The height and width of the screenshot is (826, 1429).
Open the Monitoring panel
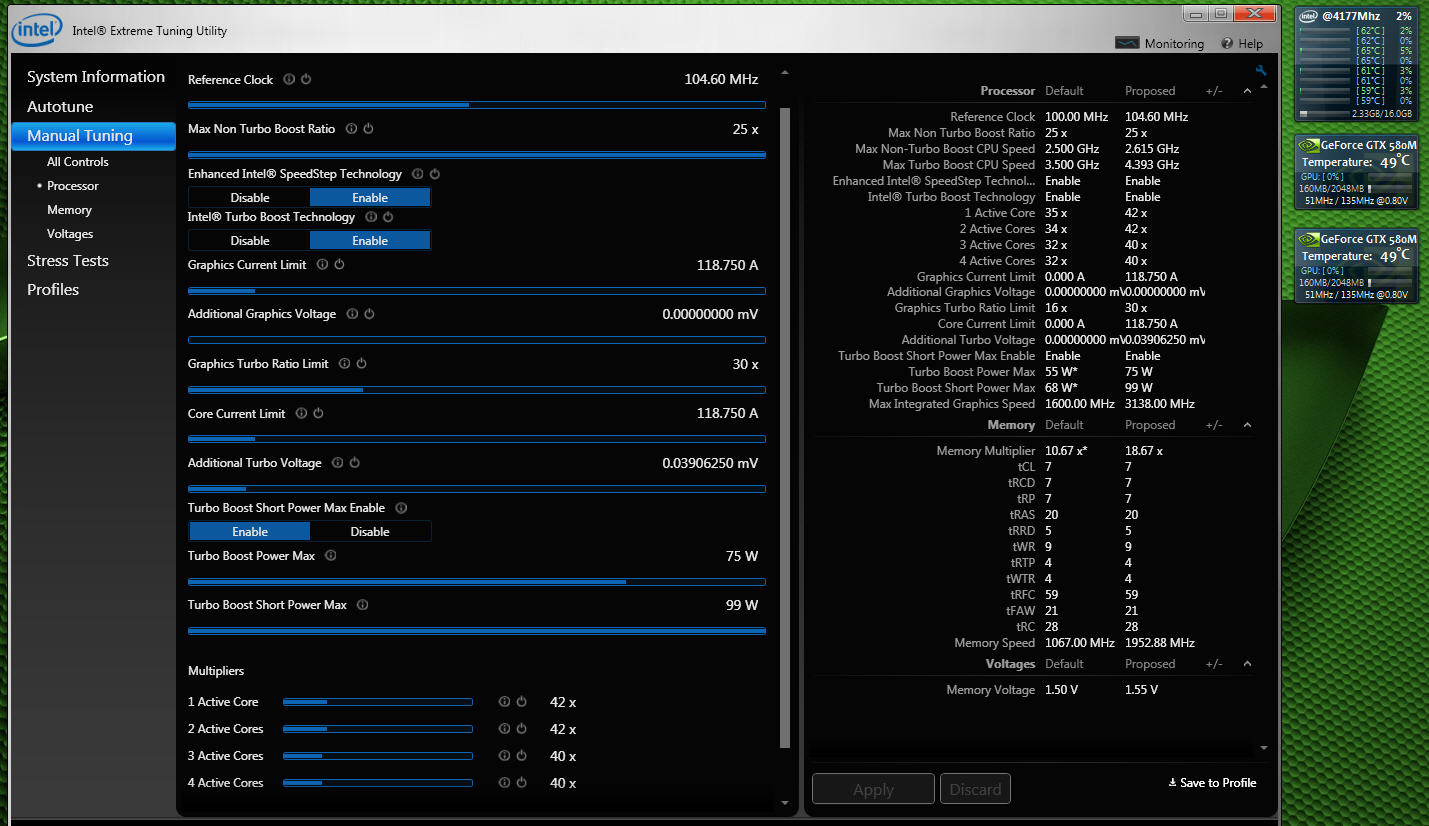point(1160,44)
